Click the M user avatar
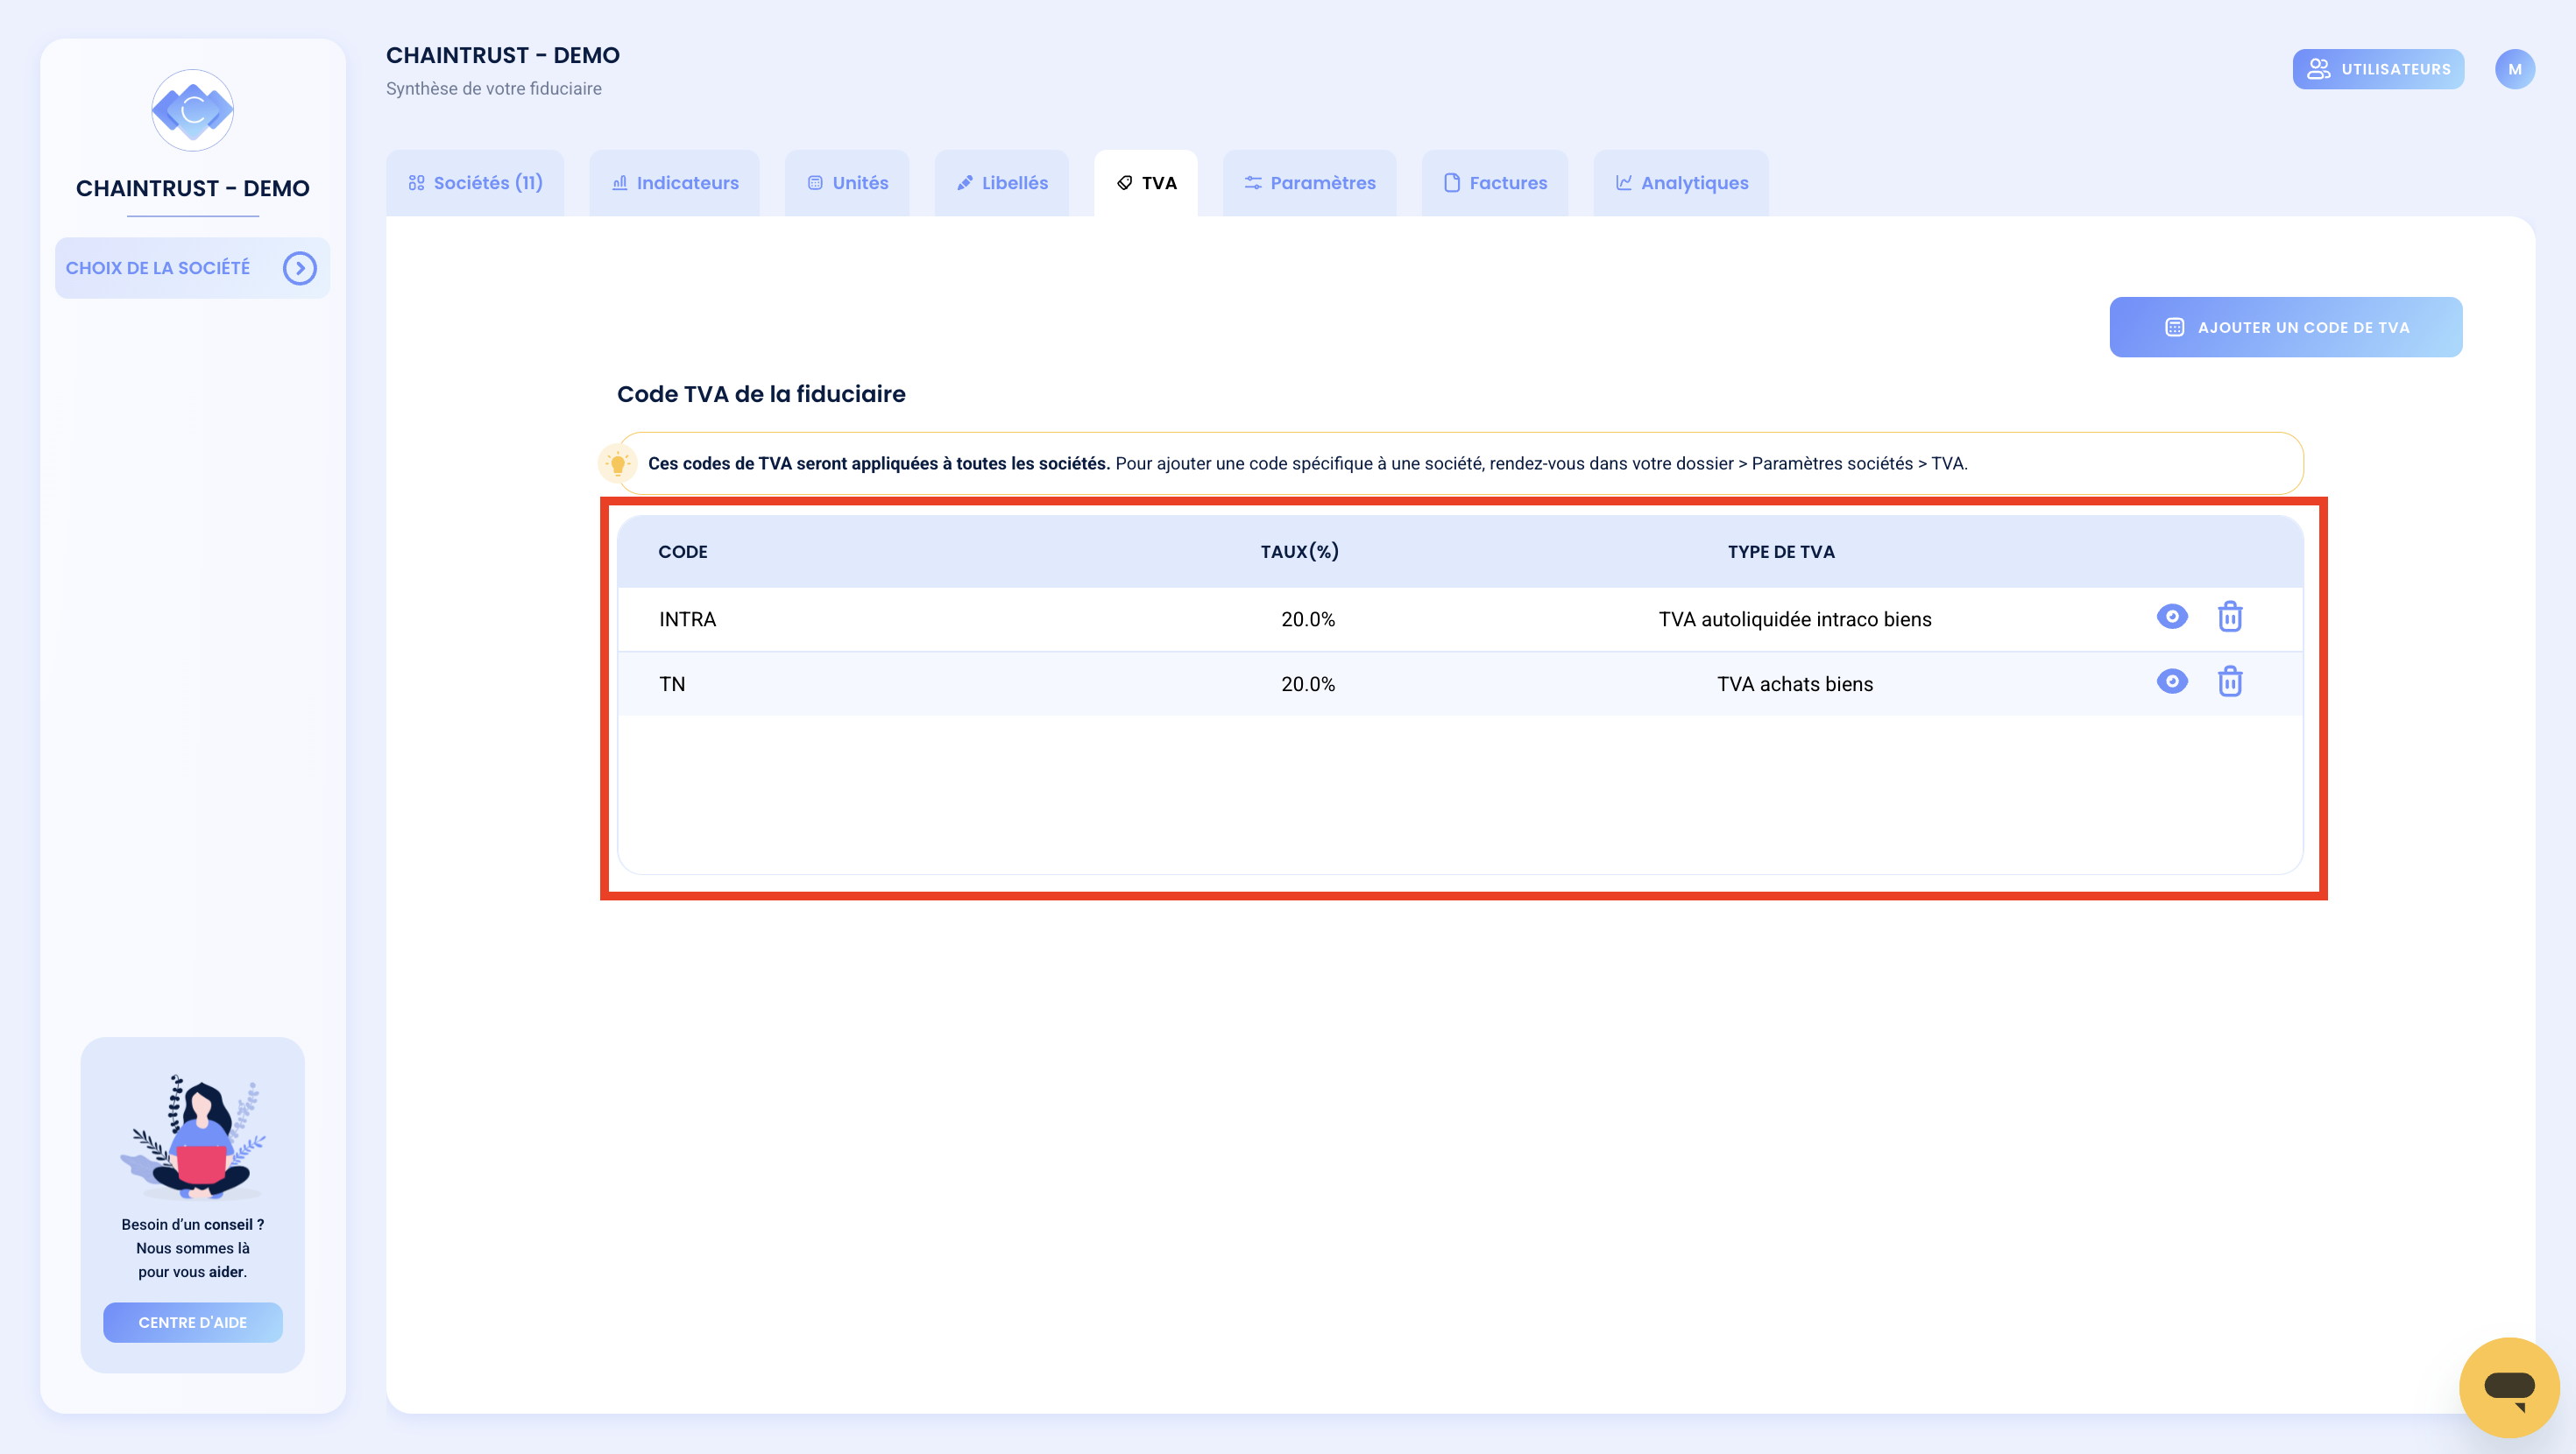Viewport: 2576px width, 1454px height. (2514, 69)
